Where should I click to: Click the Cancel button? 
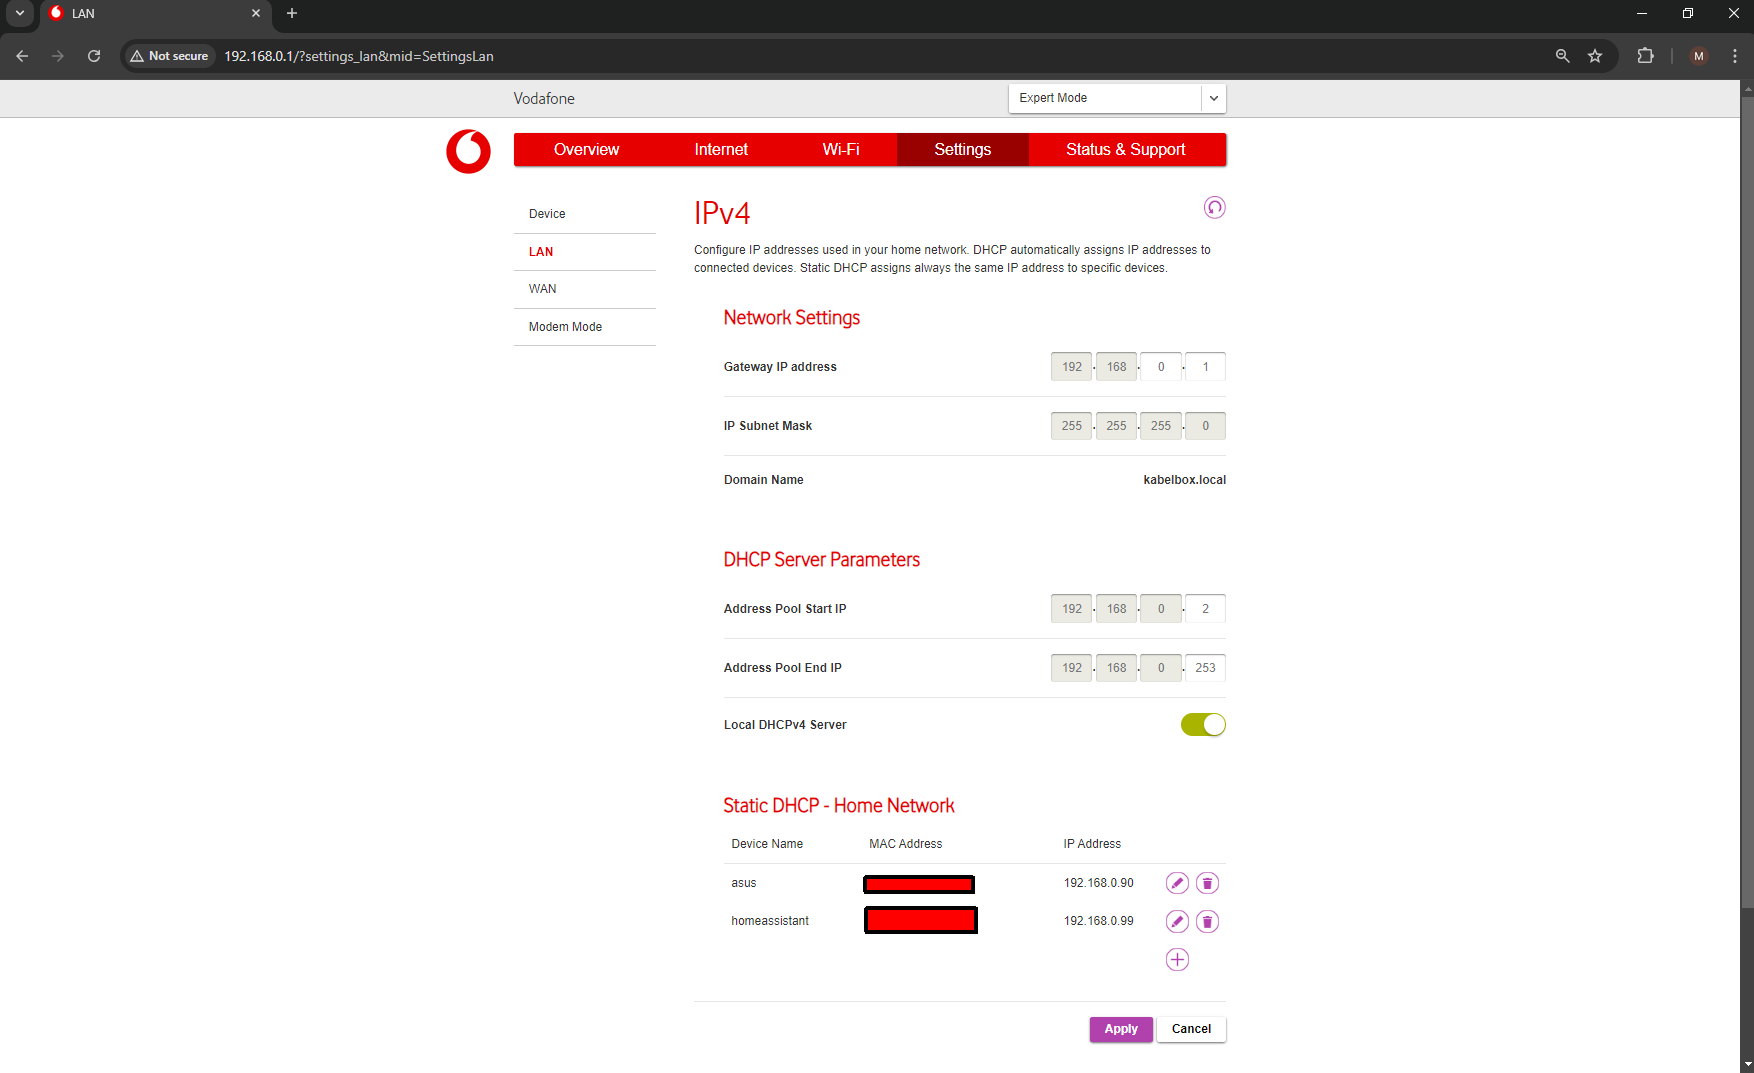click(x=1191, y=1029)
